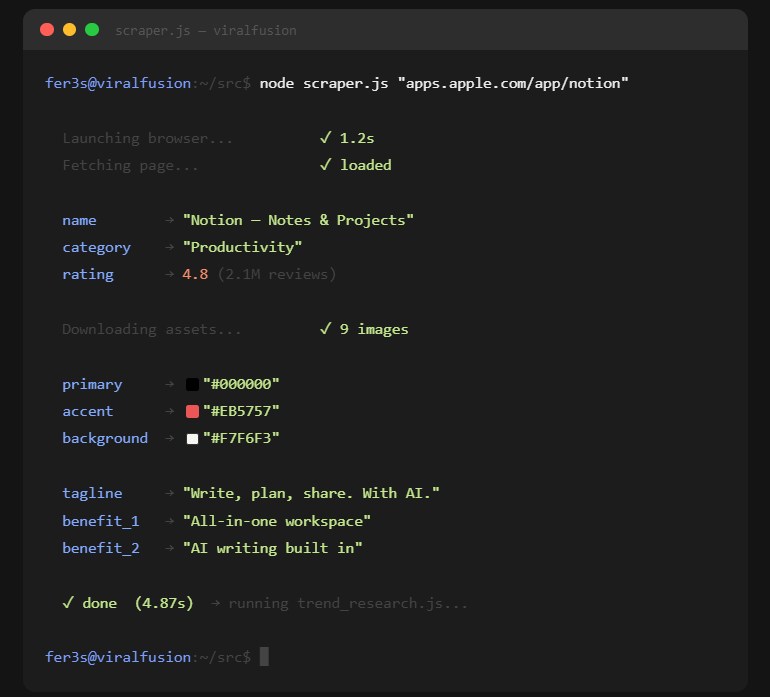Click the terminal cursor at bottom prompt
Viewport: 770px width, 697px height.
(x=264, y=657)
